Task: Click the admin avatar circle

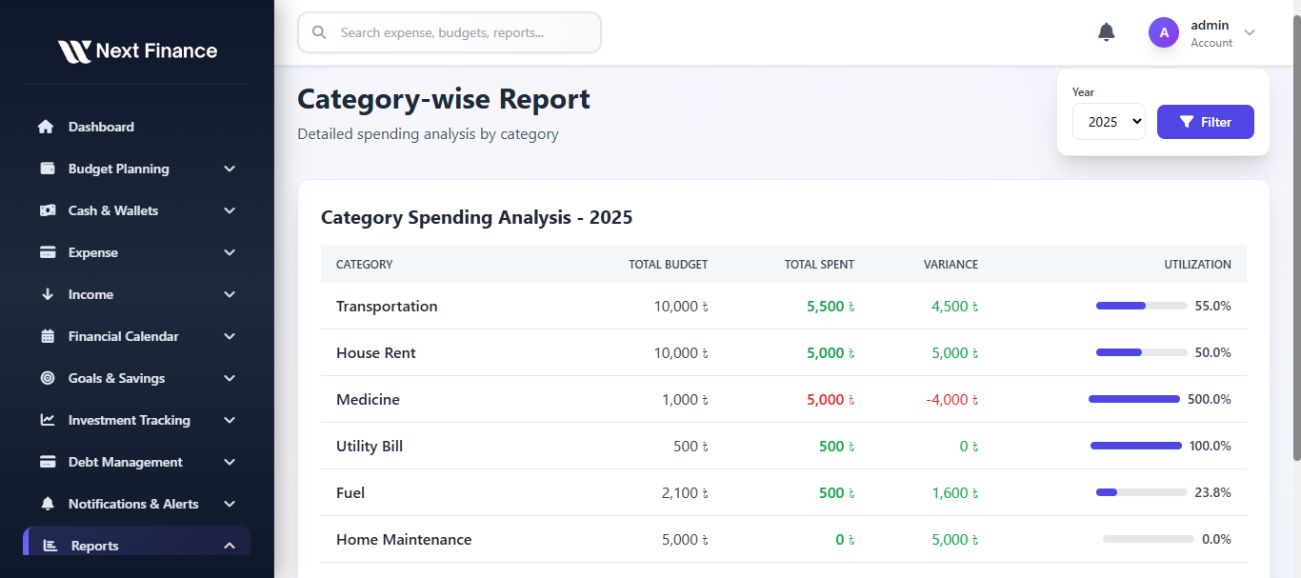Action: [1163, 33]
